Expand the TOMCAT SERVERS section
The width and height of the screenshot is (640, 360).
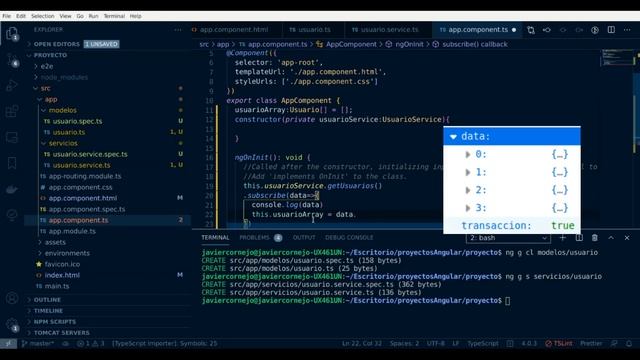(108, 333)
